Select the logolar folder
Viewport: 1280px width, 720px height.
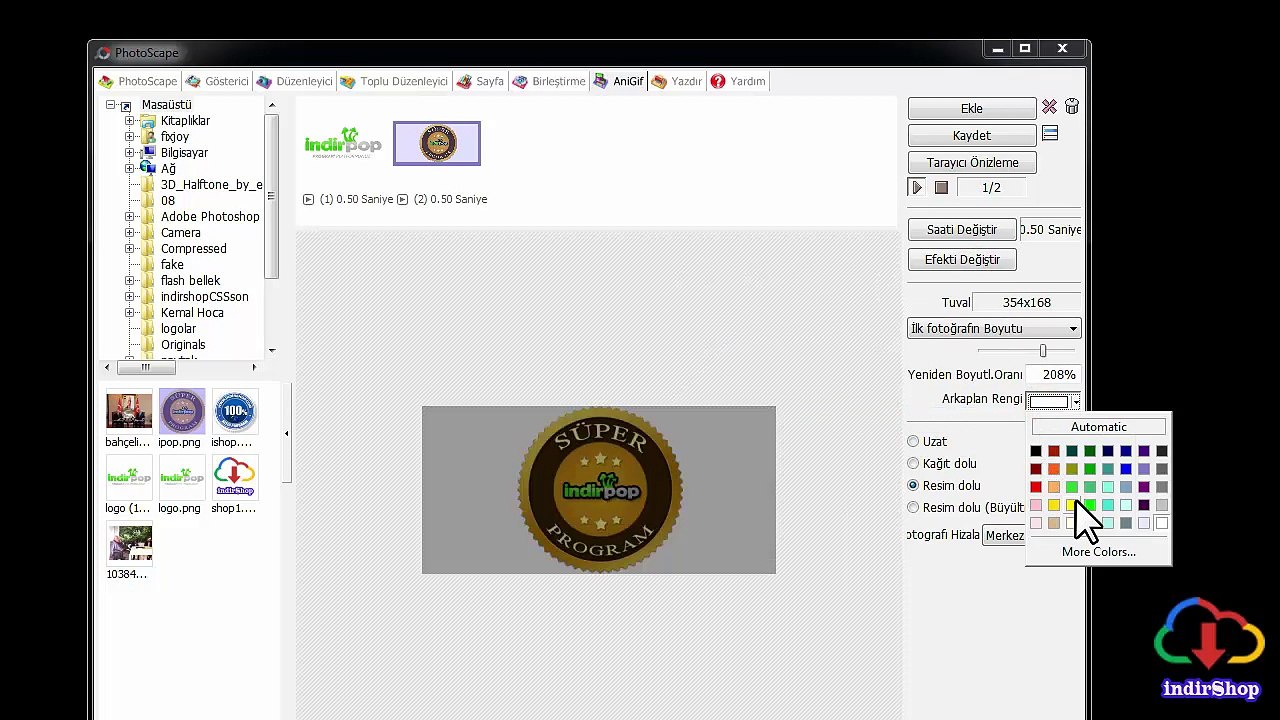coord(178,329)
